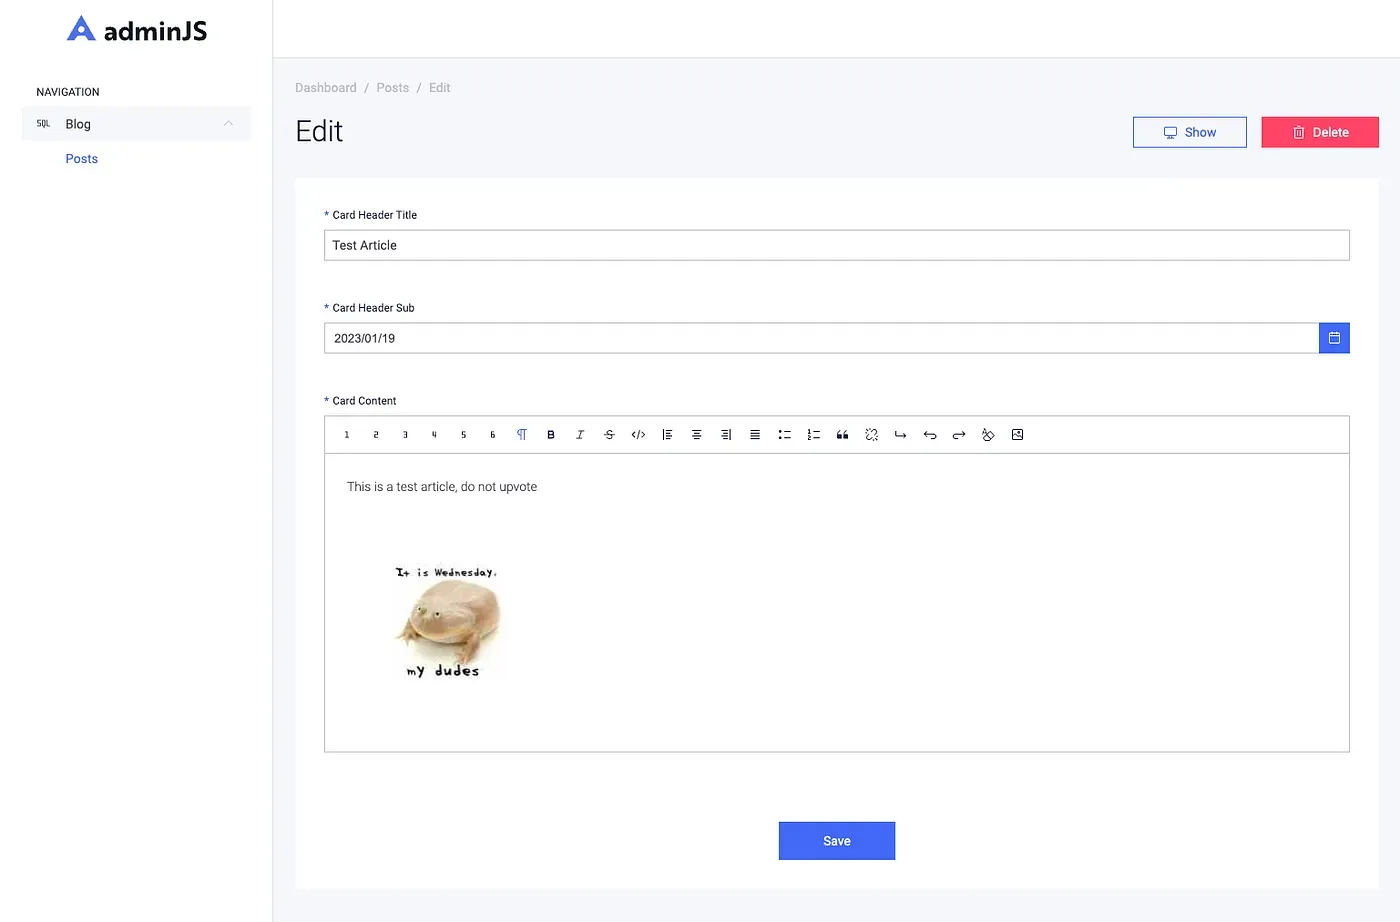Save the post changes
Screen dimensions: 1400x922
pyautogui.click(x=837, y=841)
